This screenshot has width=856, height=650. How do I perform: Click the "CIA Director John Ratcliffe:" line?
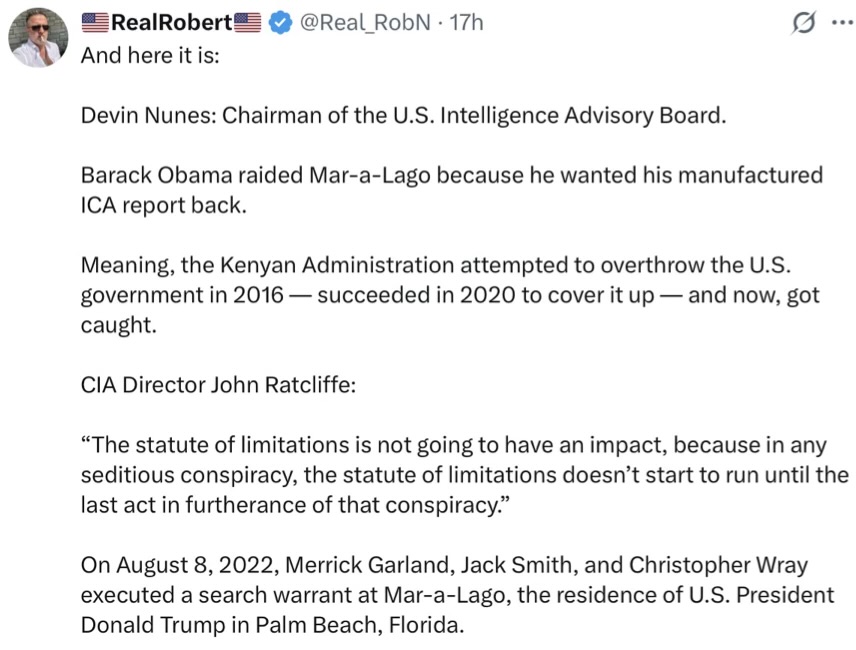pos(217,386)
